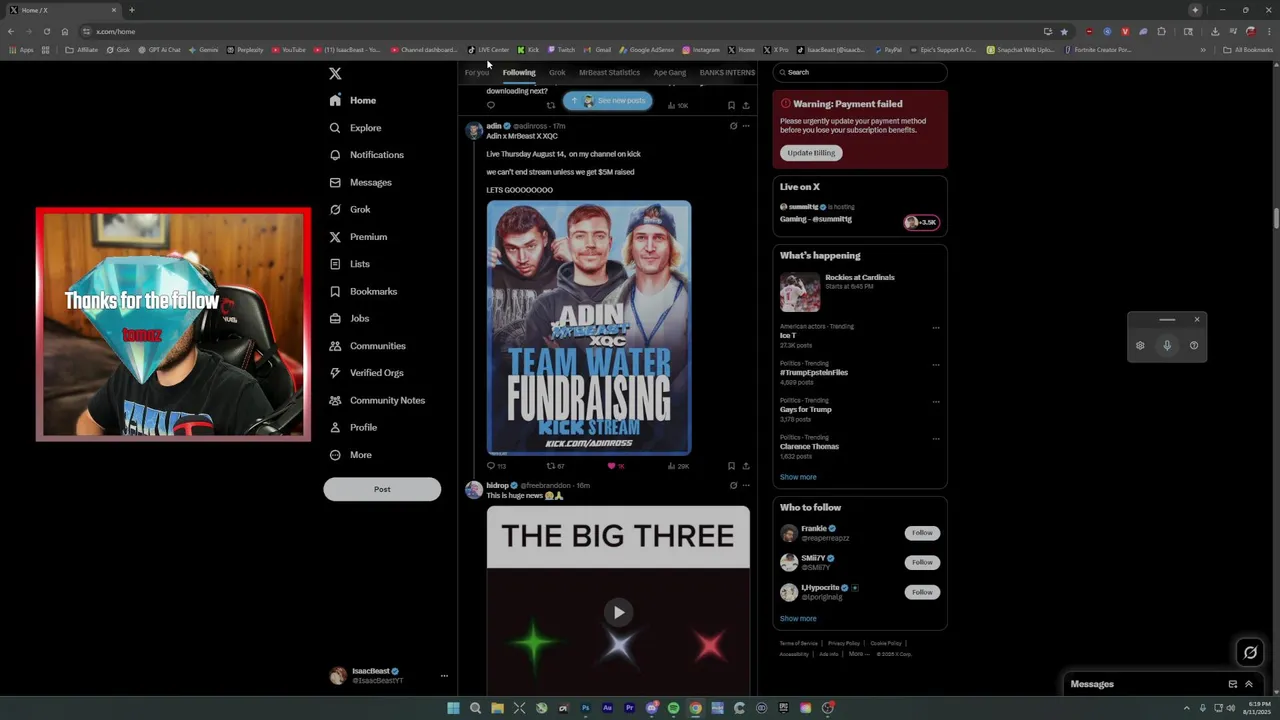Open options for Ice T trend
The height and width of the screenshot is (720, 1280).
pyautogui.click(x=936, y=328)
